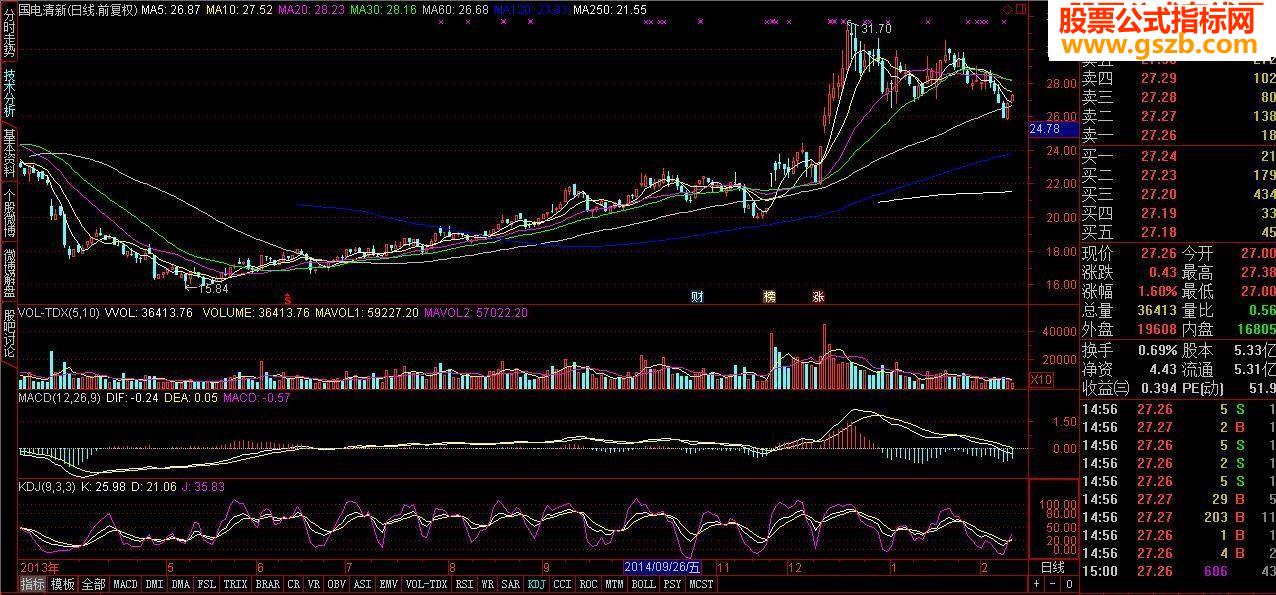Select the 买五 bid row at 27.18
The image size is (1276, 595).
[1178, 232]
